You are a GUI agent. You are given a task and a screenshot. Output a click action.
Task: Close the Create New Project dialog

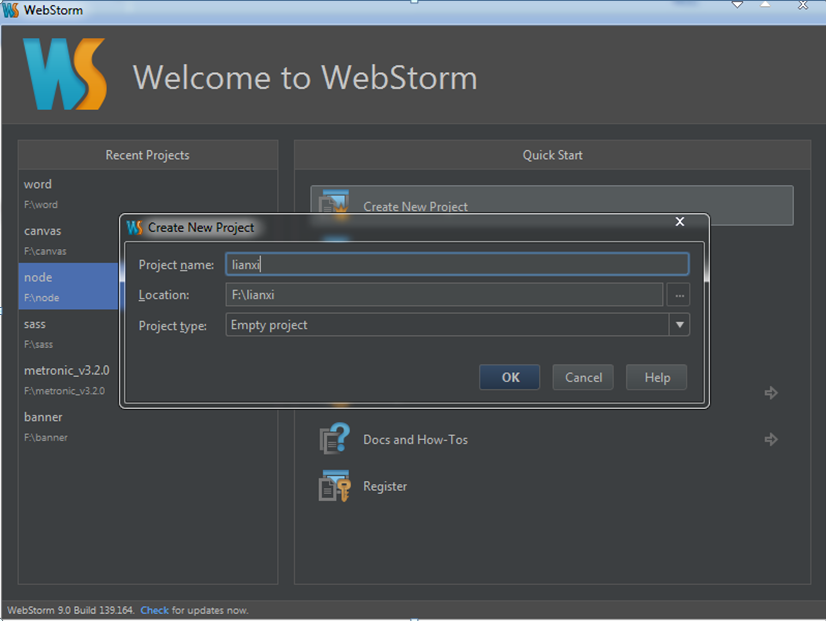click(680, 222)
